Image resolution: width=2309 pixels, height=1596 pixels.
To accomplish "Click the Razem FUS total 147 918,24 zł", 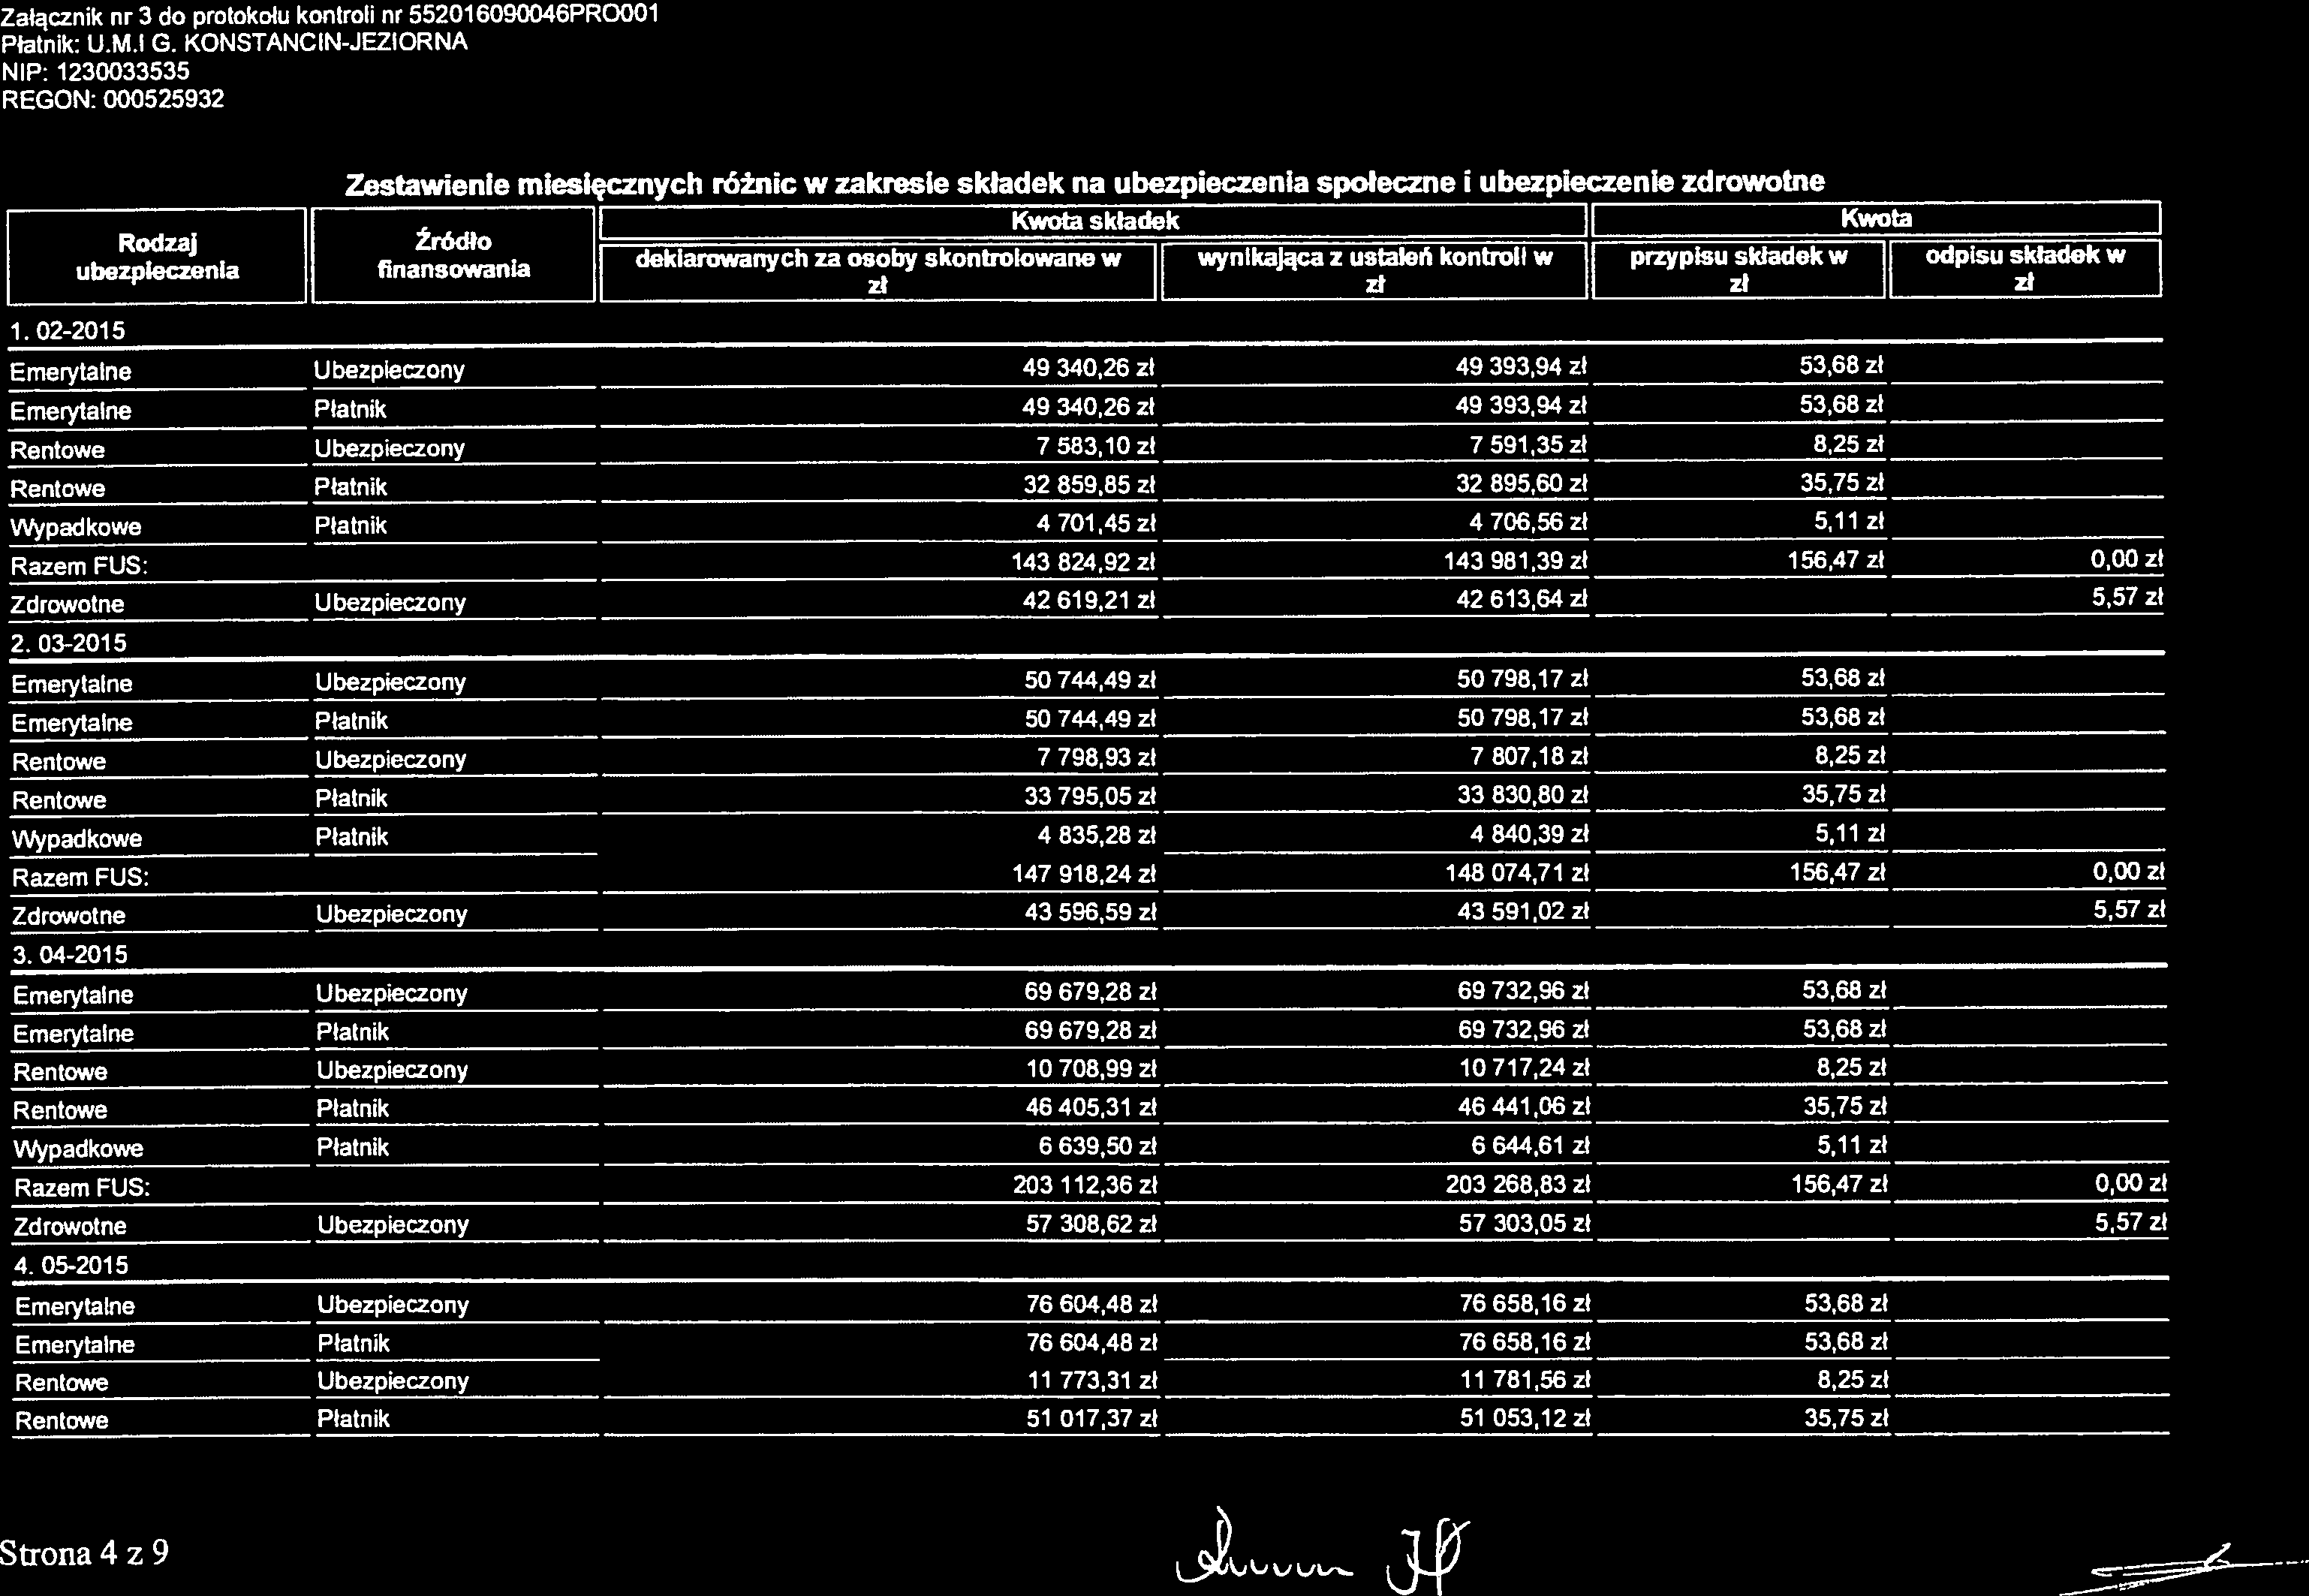I will coord(1084,874).
